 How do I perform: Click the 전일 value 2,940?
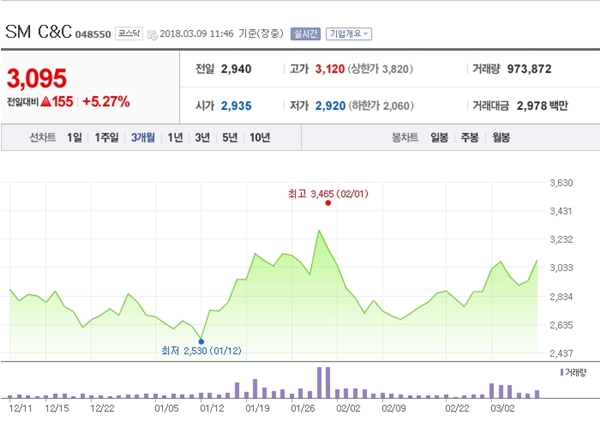[236, 69]
